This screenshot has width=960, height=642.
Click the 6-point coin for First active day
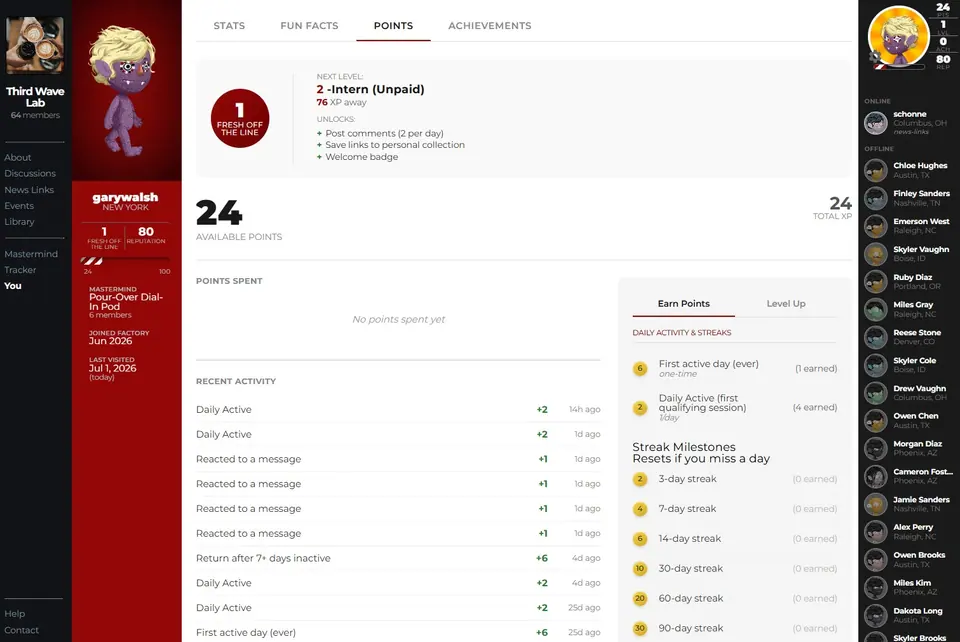click(x=640, y=368)
